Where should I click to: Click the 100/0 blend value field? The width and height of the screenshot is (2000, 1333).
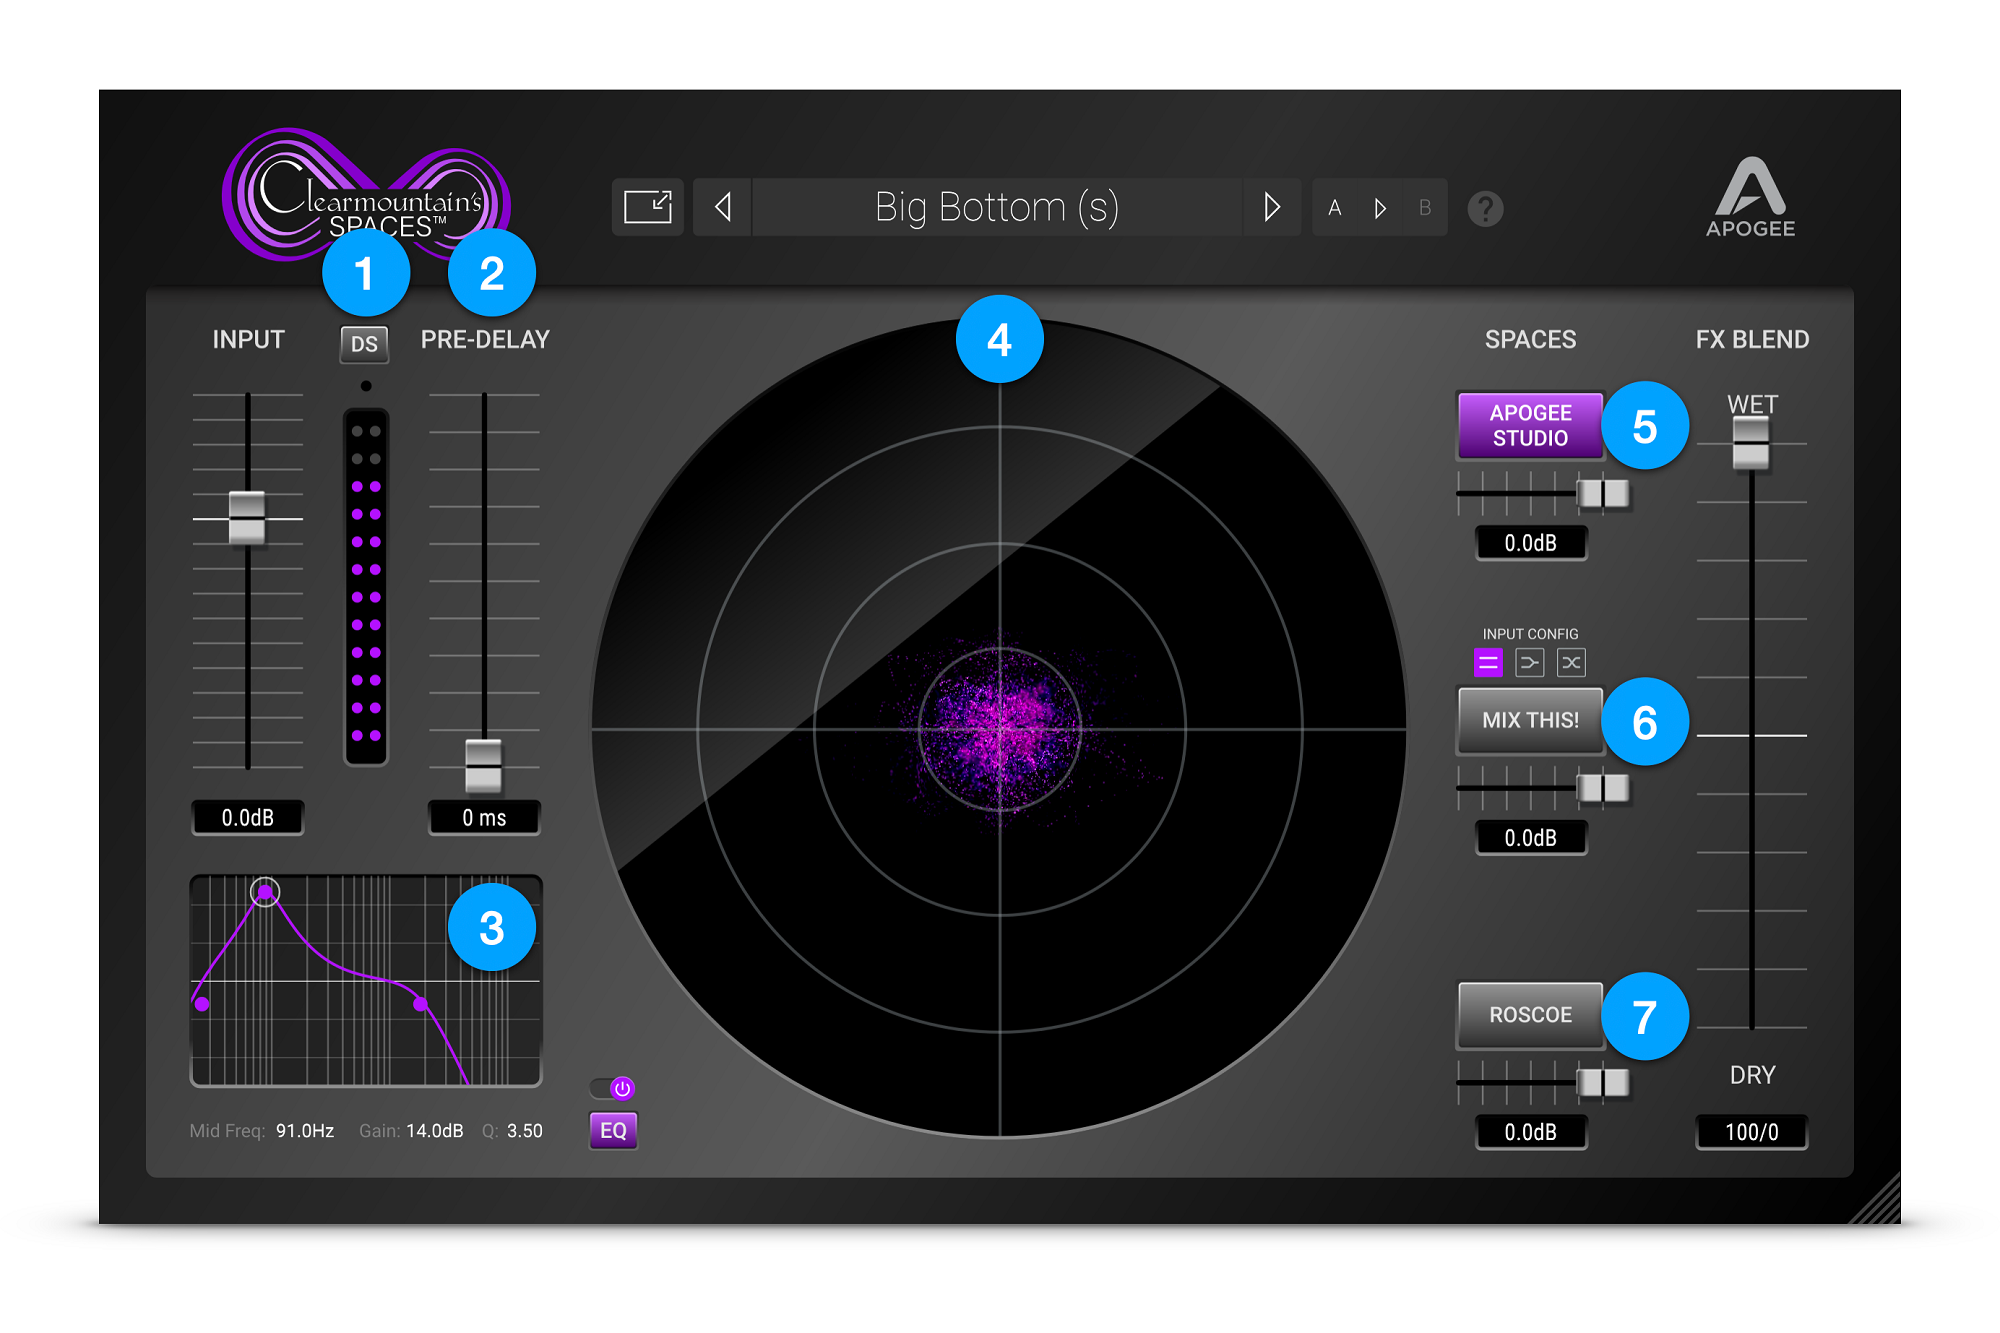[x=1752, y=1132]
